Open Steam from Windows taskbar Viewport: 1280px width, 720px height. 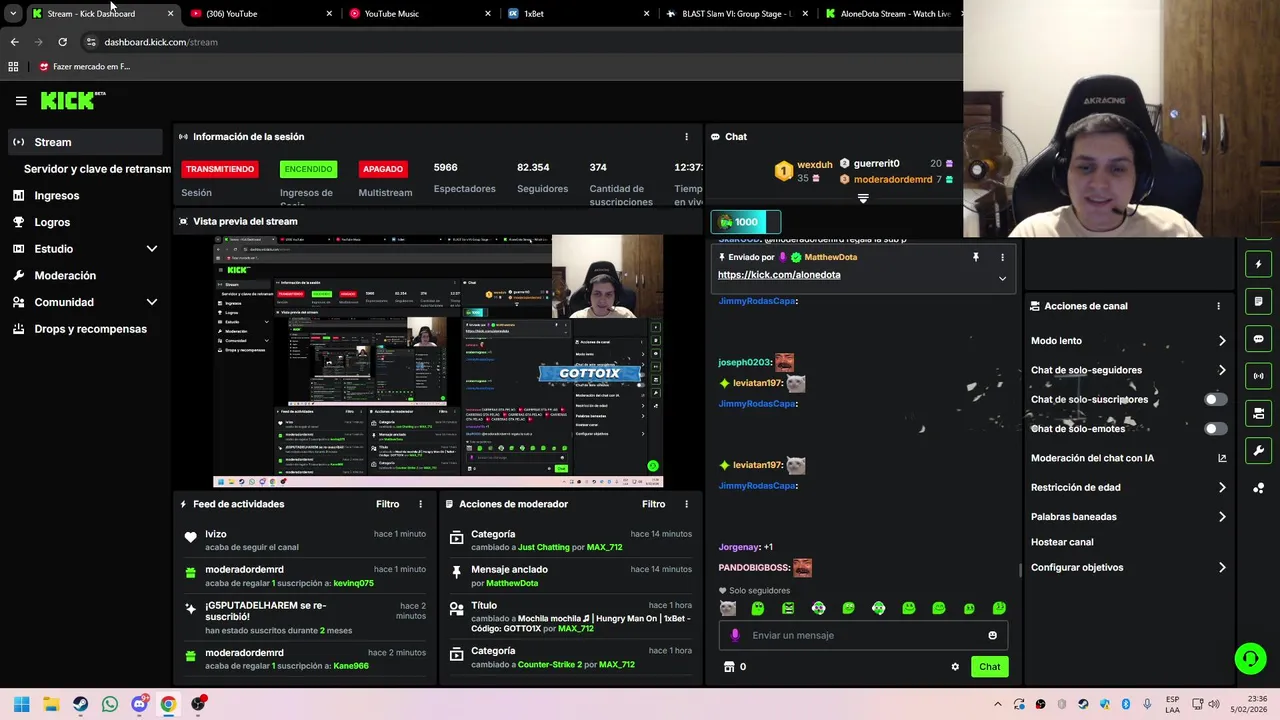point(80,704)
